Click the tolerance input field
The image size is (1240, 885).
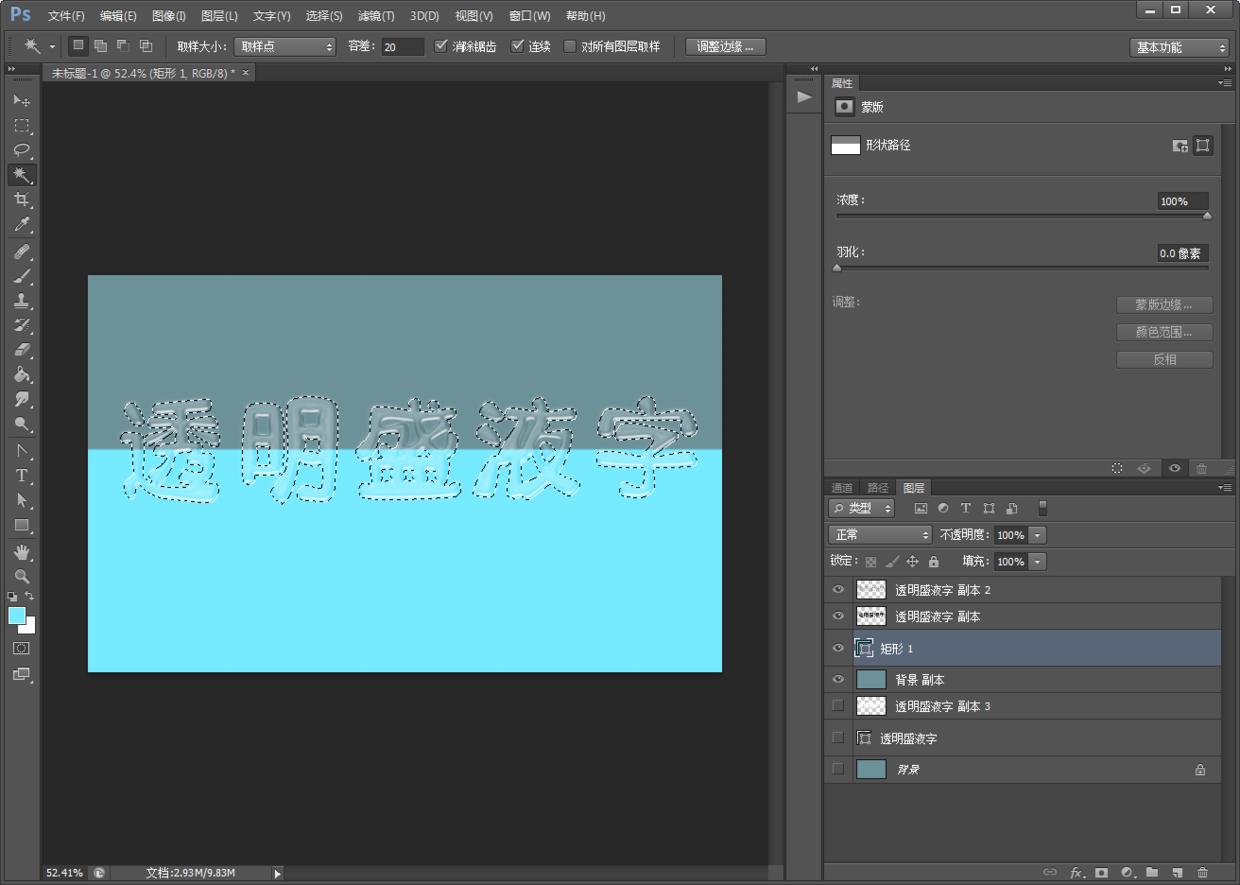pyautogui.click(x=402, y=47)
